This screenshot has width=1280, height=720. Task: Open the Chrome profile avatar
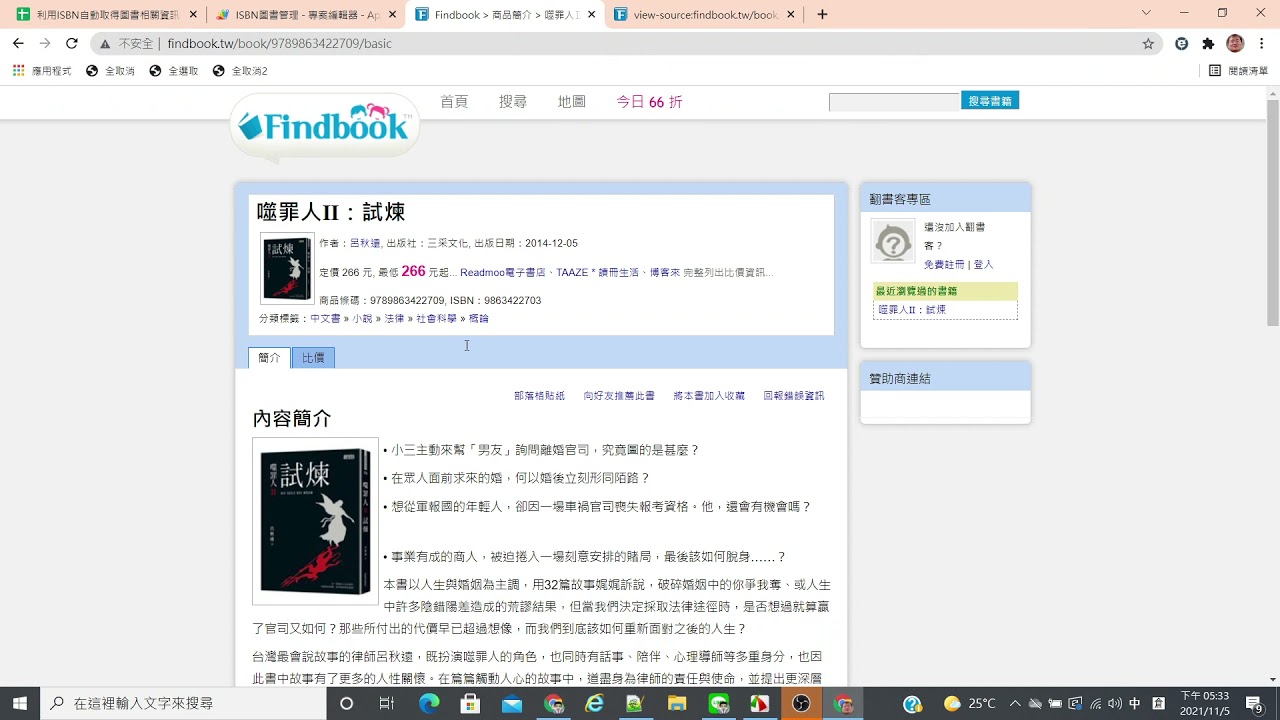[1235, 43]
